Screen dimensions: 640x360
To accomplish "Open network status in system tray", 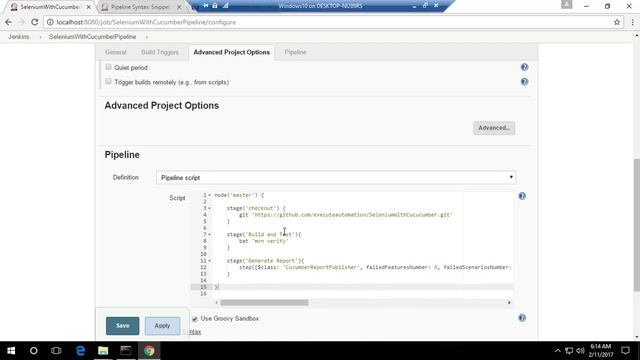I will click(x=569, y=351).
